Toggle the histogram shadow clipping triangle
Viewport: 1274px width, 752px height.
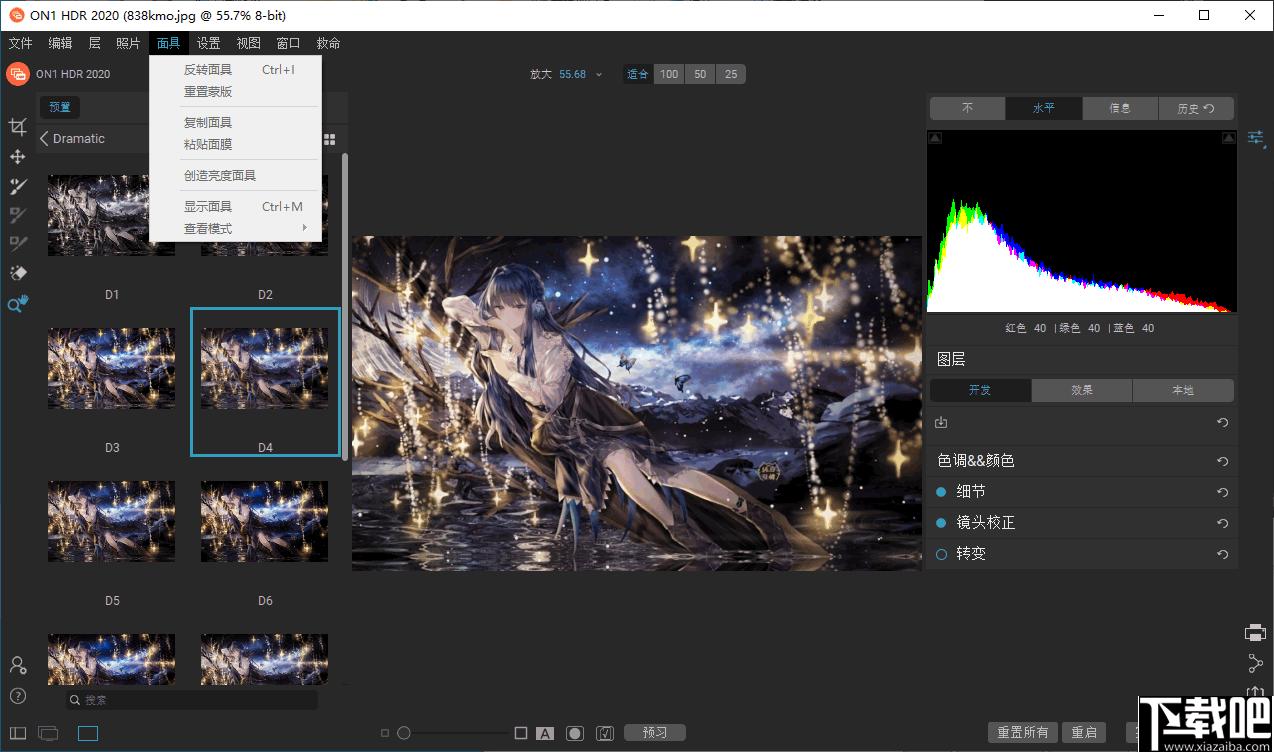pos(935,138)
